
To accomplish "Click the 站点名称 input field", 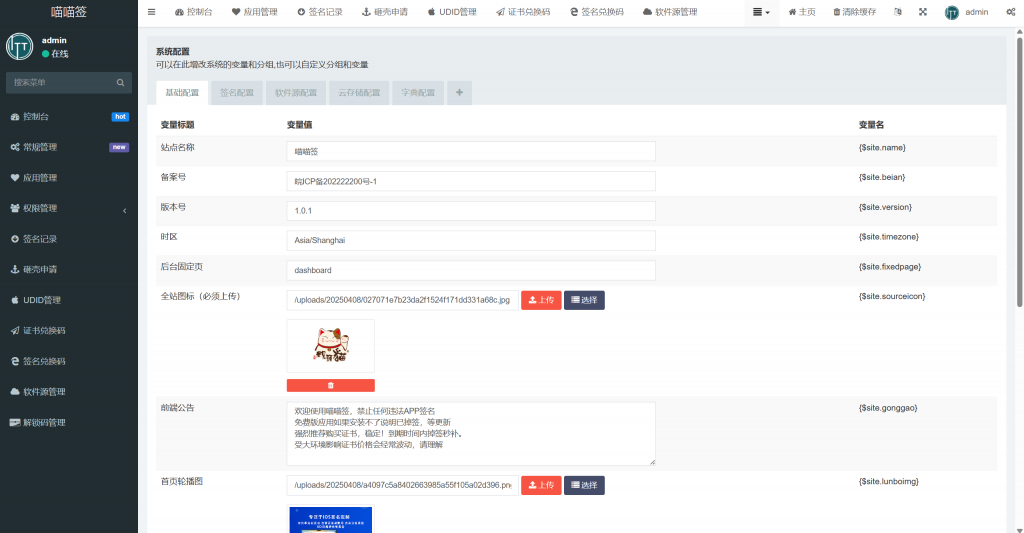I will click(x=470, y=151).
